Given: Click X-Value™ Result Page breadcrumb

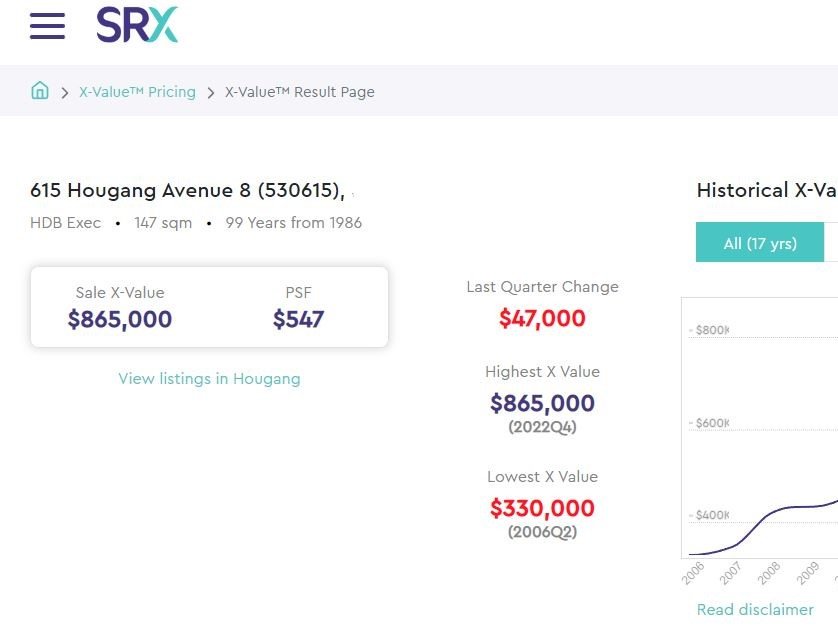Looking at the screenshot, I should tap(300, 92).
